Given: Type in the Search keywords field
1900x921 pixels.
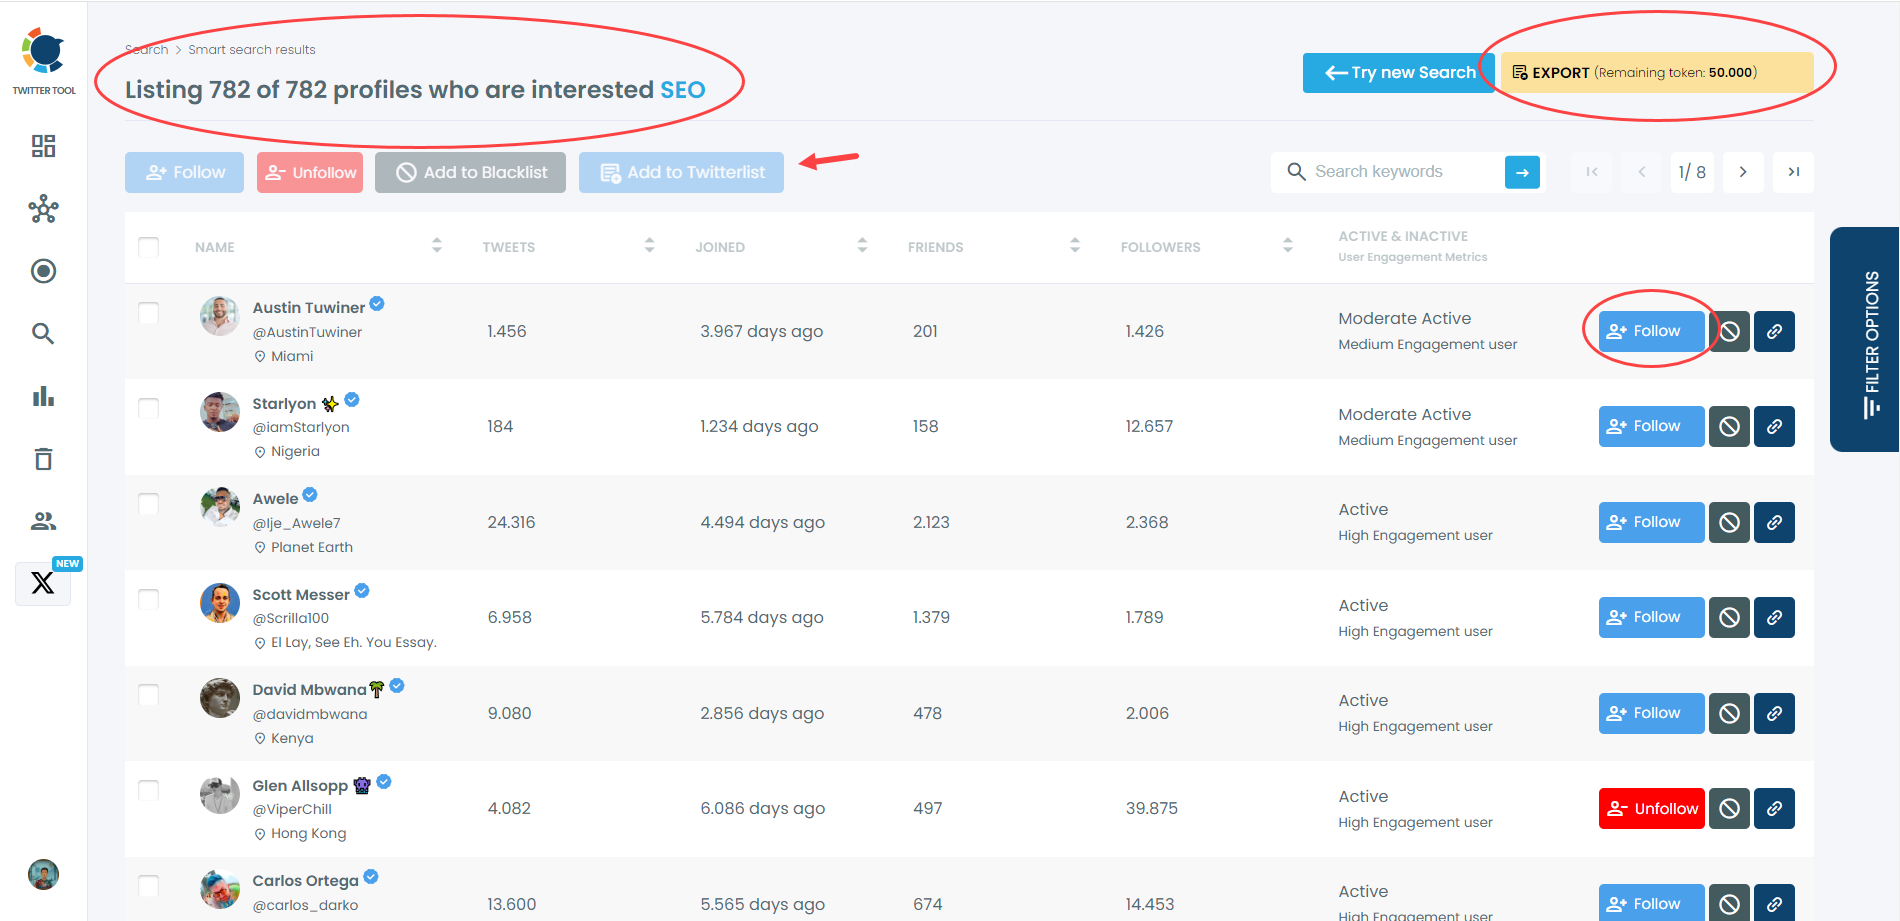Looking at the screenshot, I should click(x=1400, y=171).
